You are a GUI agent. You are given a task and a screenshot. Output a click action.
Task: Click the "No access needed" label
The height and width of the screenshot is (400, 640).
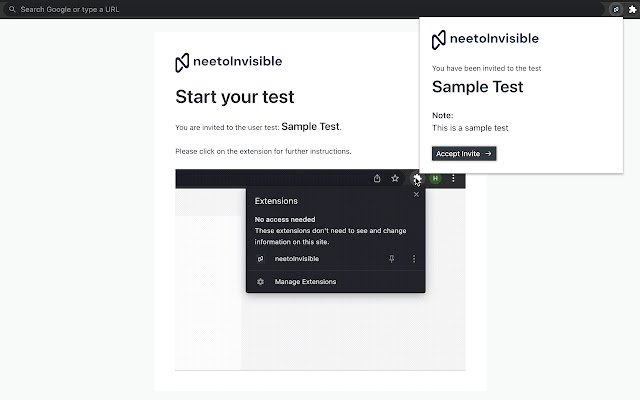[x=285, y=220]
